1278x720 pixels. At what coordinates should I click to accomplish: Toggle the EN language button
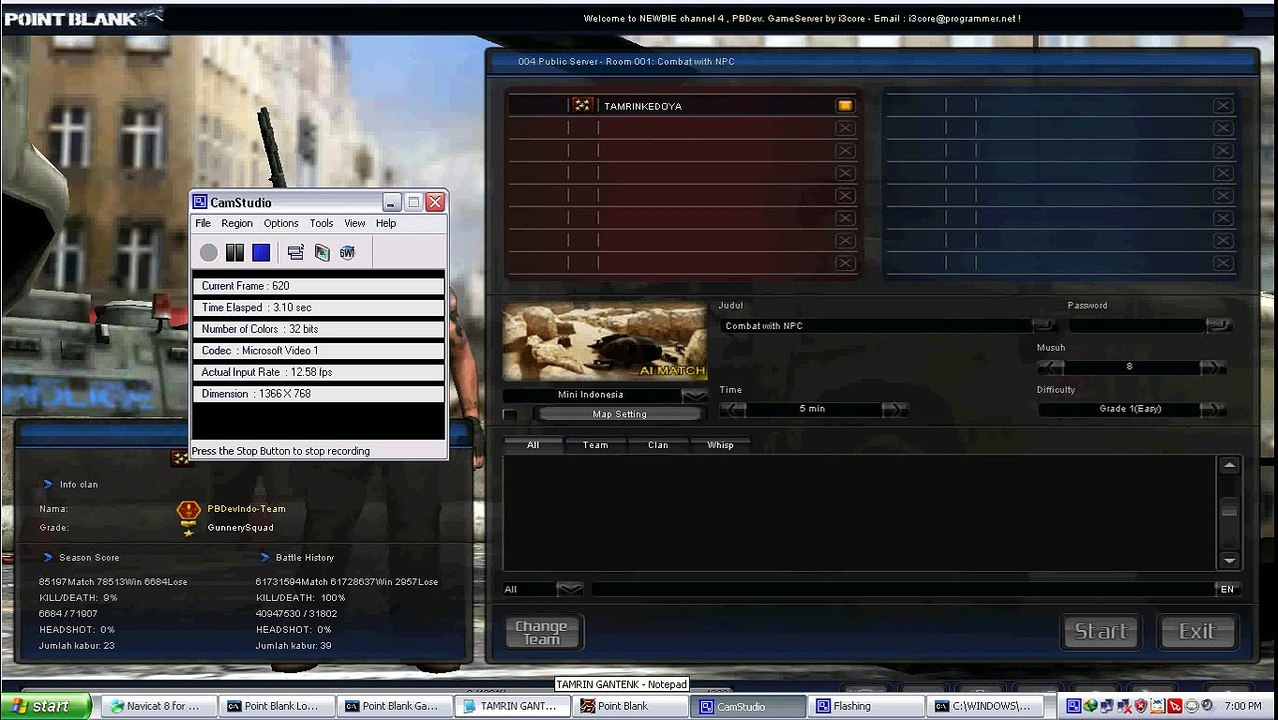[x=1227, y=589]
